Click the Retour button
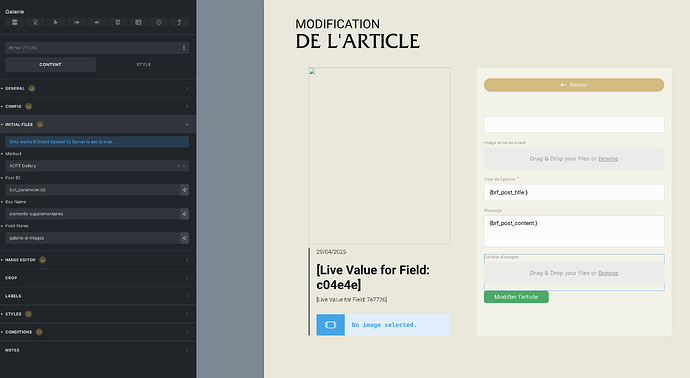690x378 pixels. tap(574, 85)
